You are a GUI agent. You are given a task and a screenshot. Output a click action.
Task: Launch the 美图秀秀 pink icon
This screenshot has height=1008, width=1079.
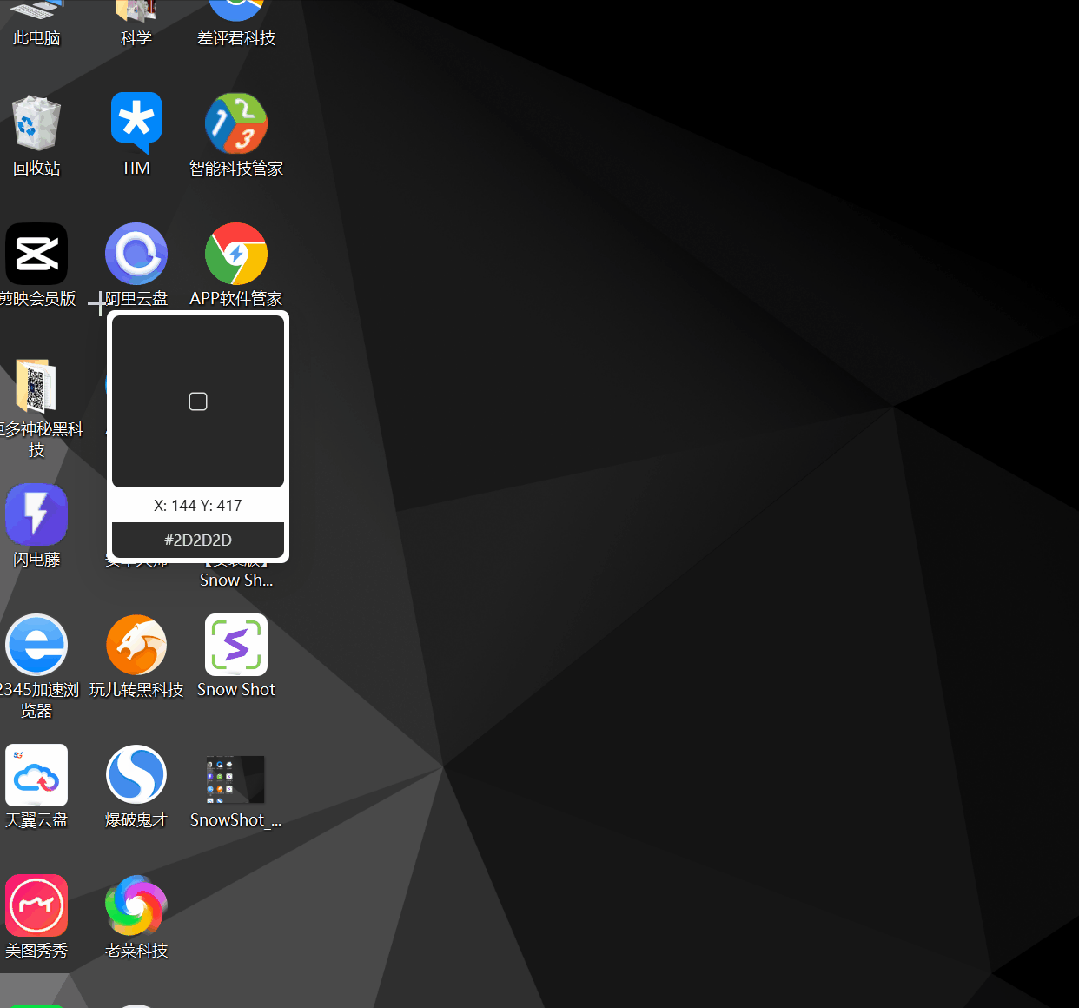(36, 905)
